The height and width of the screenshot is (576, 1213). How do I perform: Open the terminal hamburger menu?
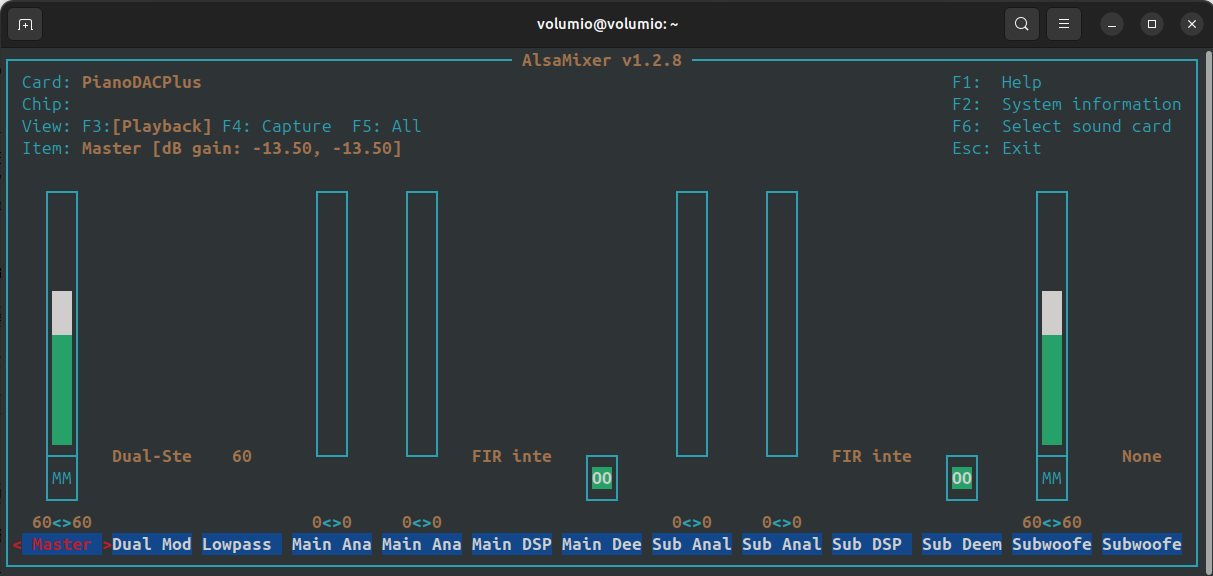(x=1065, y=24)
